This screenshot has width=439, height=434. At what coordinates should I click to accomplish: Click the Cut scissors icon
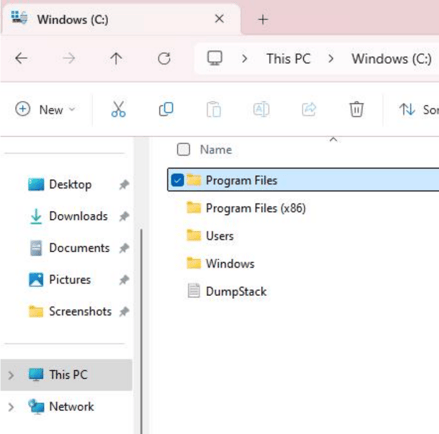[x=118, y=109]
